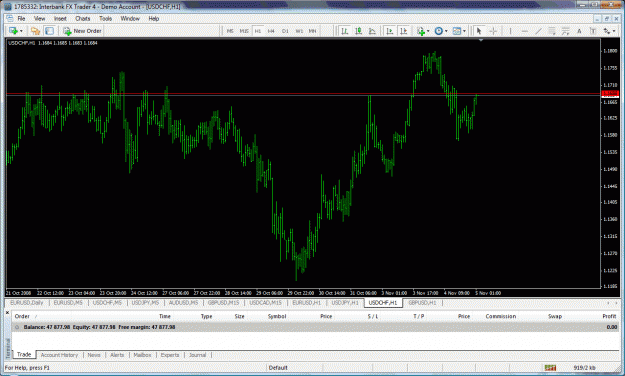The height and width of the screenshot is (376, 625).
Task: Open the Profiles folder icon
Action: point(35,31)
